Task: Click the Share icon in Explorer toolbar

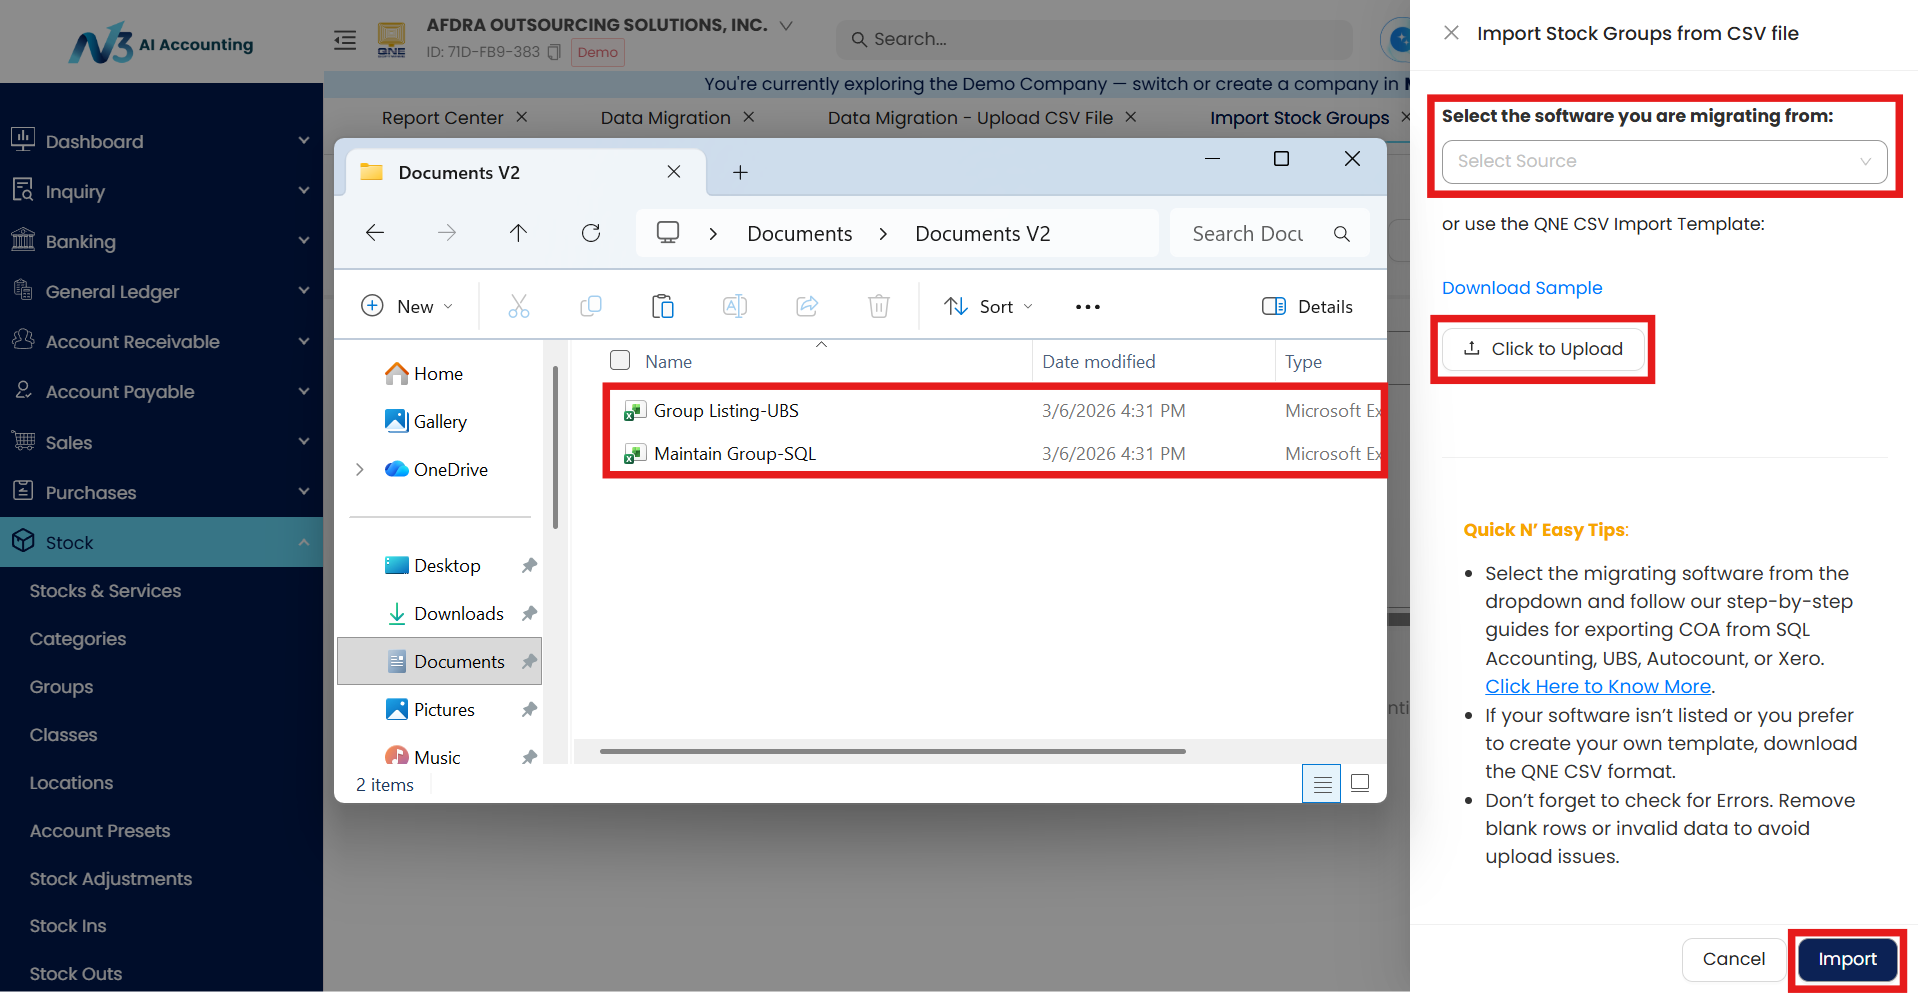Action: point(807,306)
